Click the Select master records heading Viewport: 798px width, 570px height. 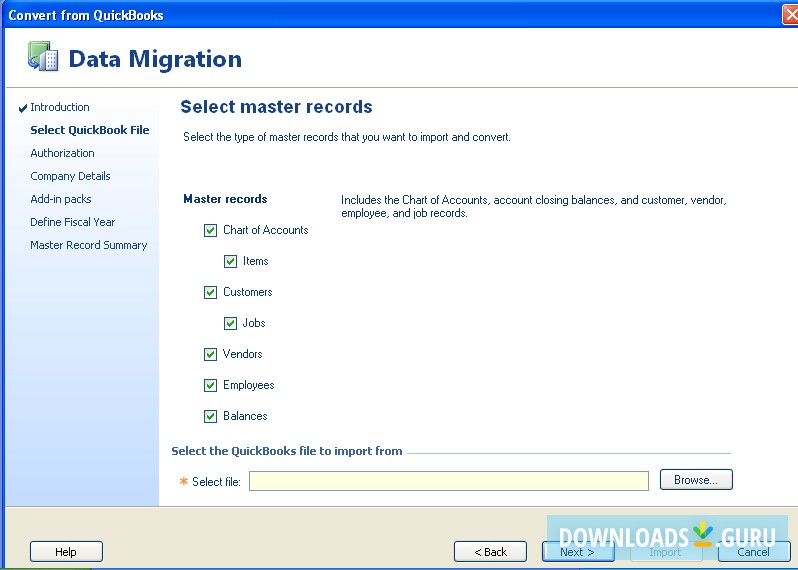276,107
